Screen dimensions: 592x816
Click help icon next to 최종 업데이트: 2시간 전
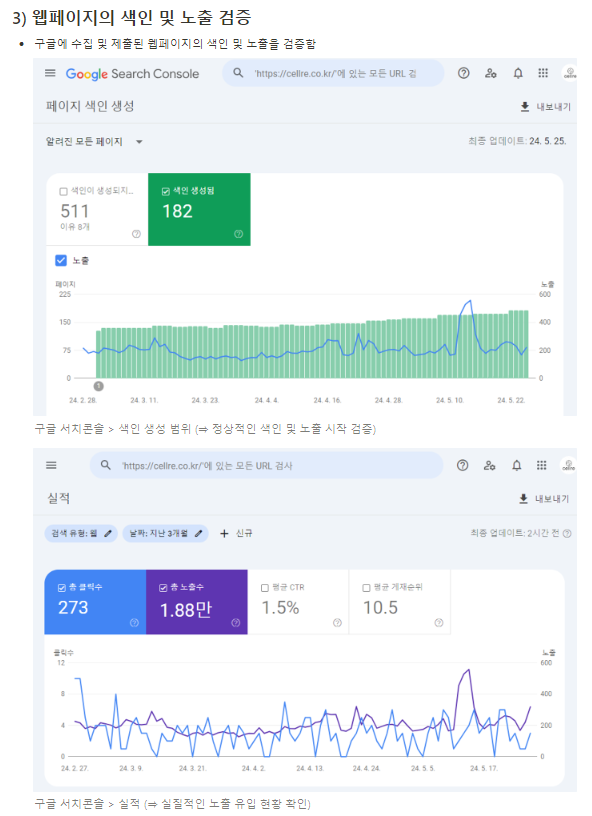point(568,533)
